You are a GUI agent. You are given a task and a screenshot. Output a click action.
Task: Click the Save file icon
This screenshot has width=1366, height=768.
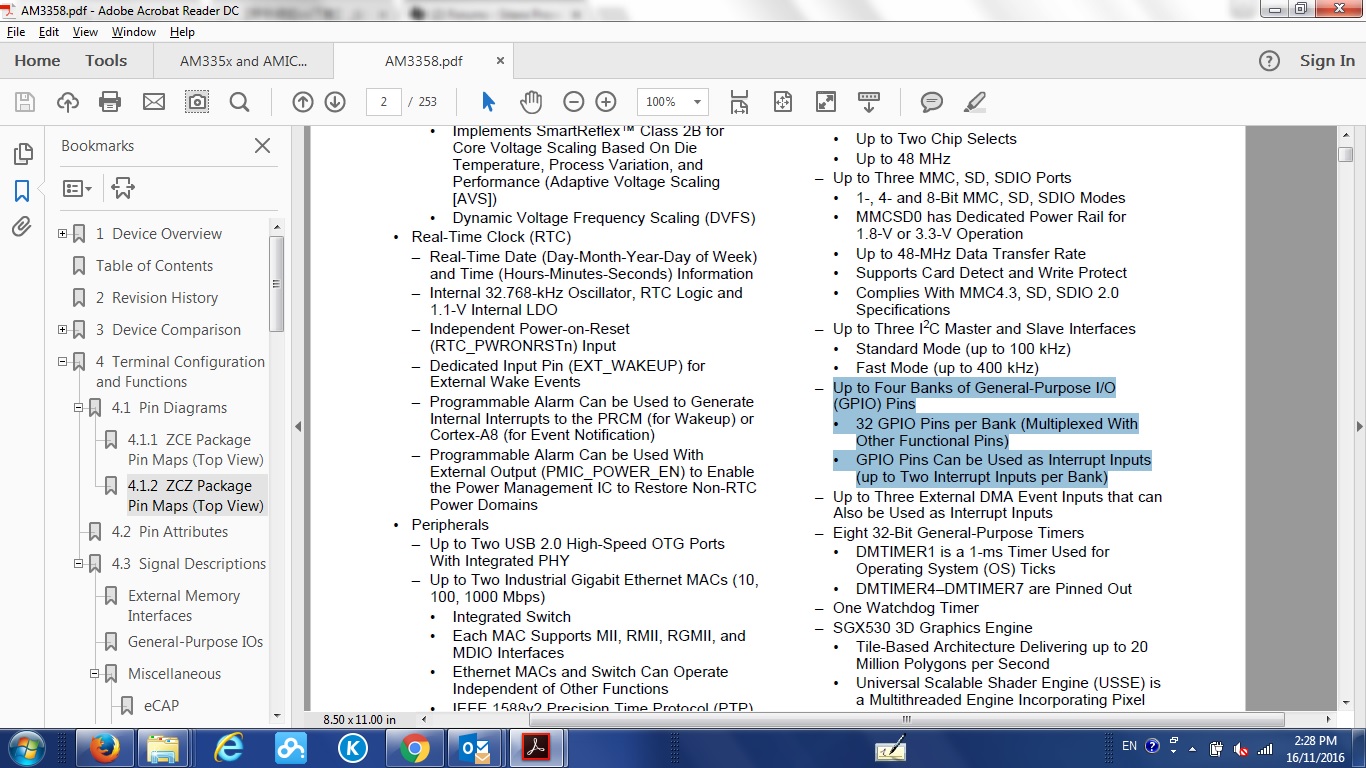pyautogui.click(x=25, y=102)
